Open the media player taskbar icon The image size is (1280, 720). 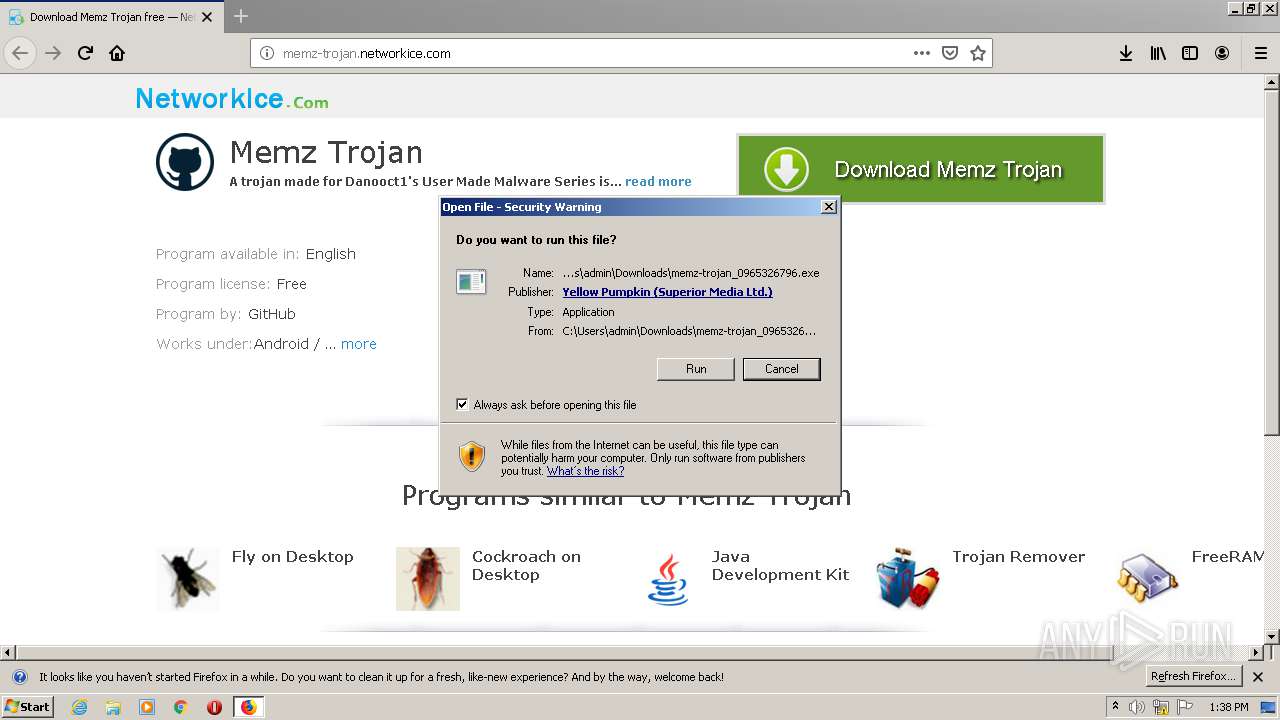pos(147,707)
